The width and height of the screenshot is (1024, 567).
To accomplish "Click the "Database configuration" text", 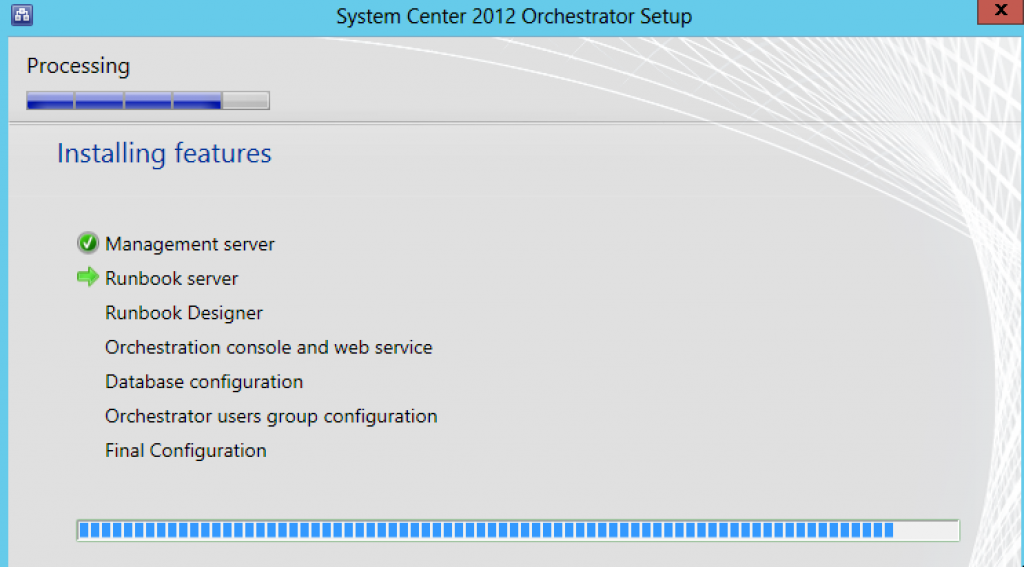I will [204, 381].
